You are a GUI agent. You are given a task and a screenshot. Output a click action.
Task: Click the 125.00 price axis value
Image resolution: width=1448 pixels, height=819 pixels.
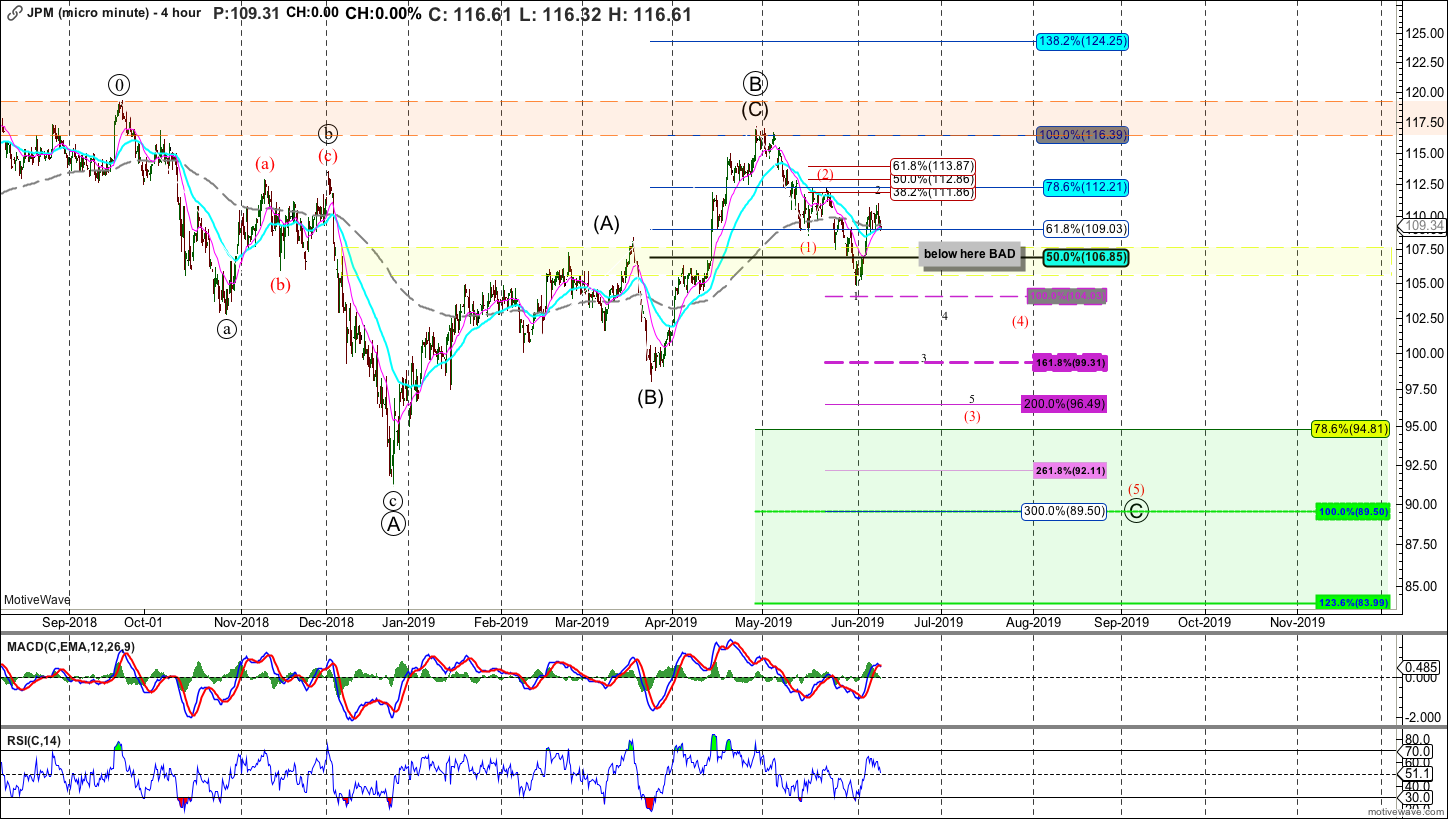[x=1424, y=33]
